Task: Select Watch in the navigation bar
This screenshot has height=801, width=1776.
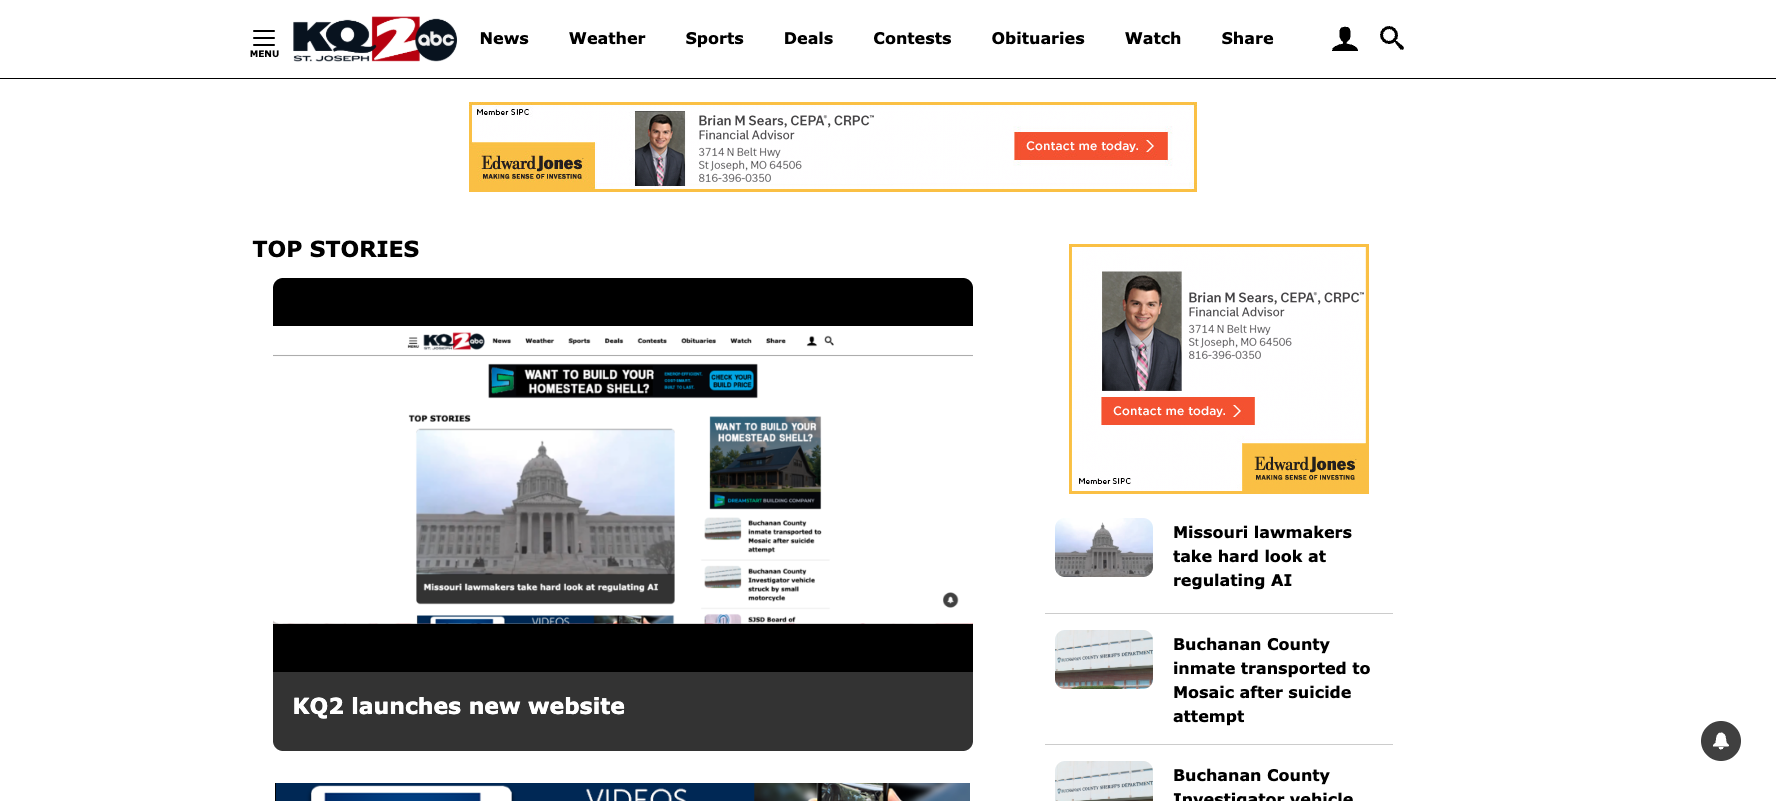Action: (x=1152, y=39)
